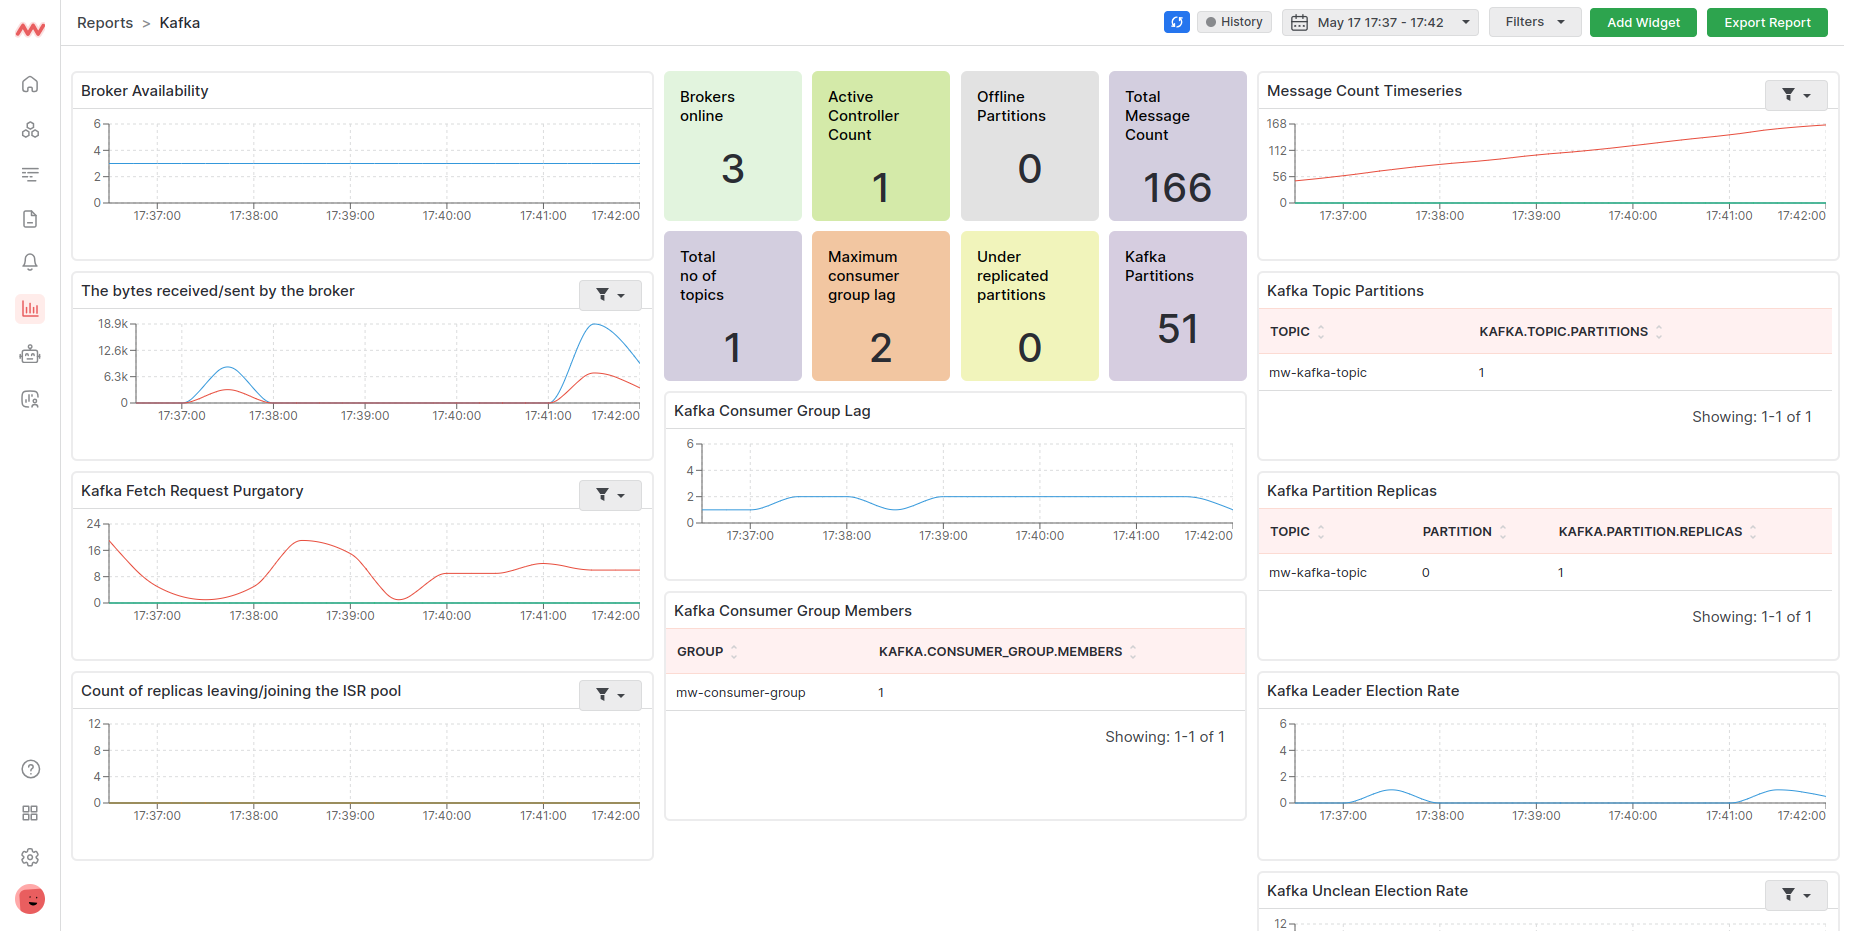1850x931 pixels.
Task: Open the date range May 17 dropdown
Action: pyautogui.click(x=1380, y=21)
